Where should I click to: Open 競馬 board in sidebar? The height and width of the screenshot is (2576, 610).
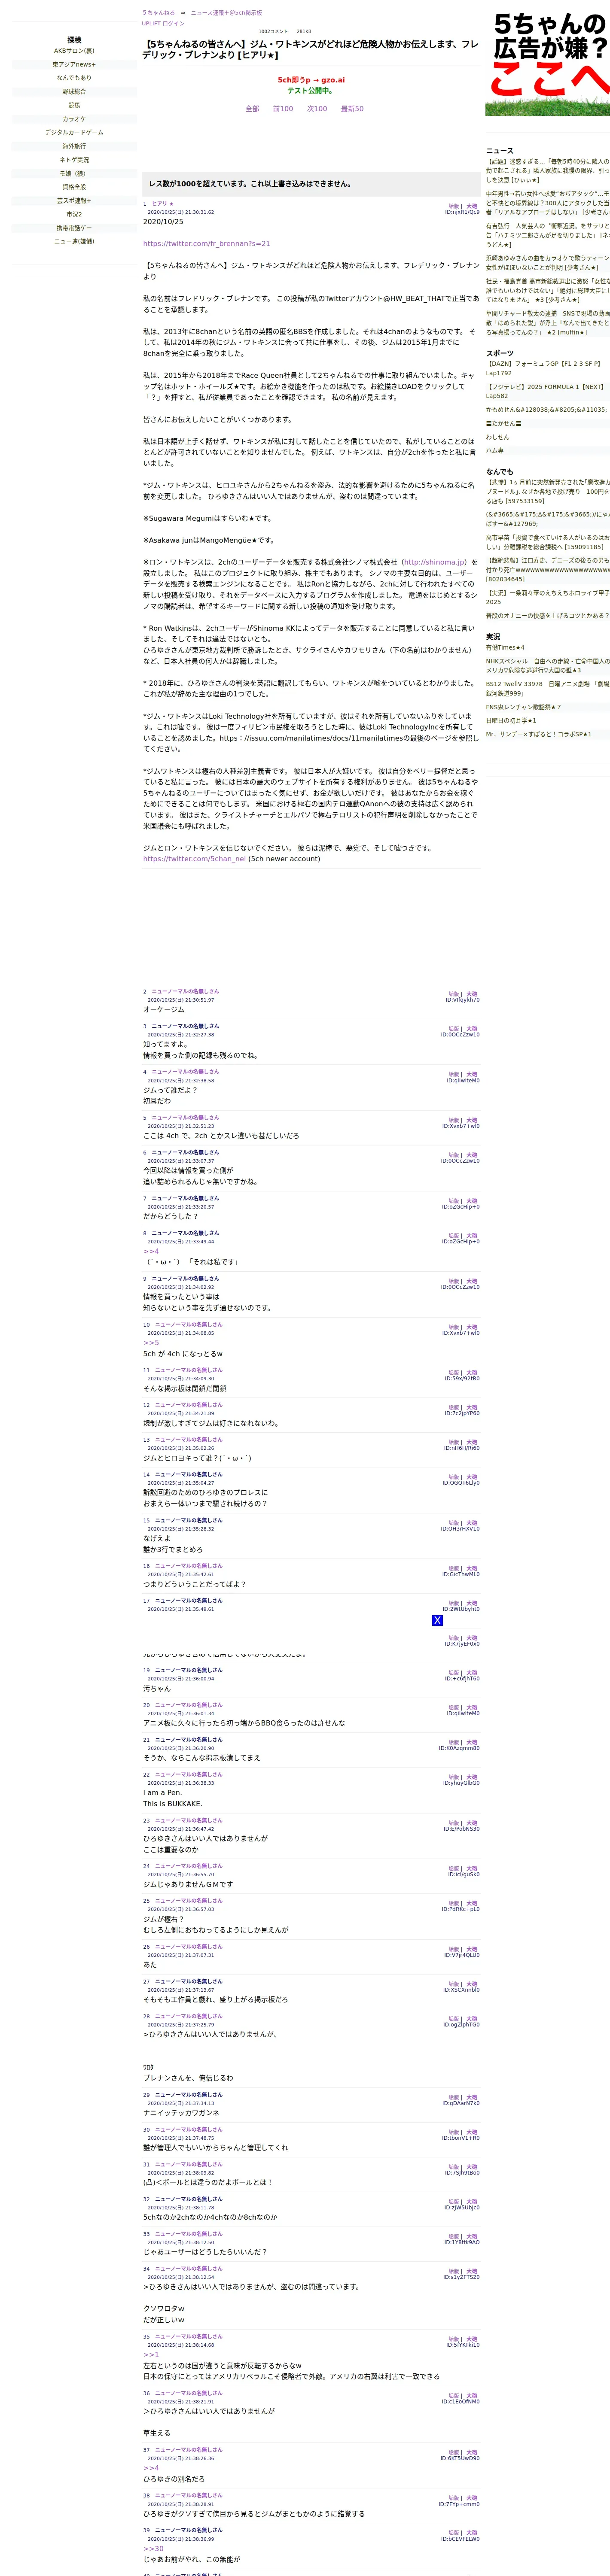pyautogui.click(x=74, y=105)
